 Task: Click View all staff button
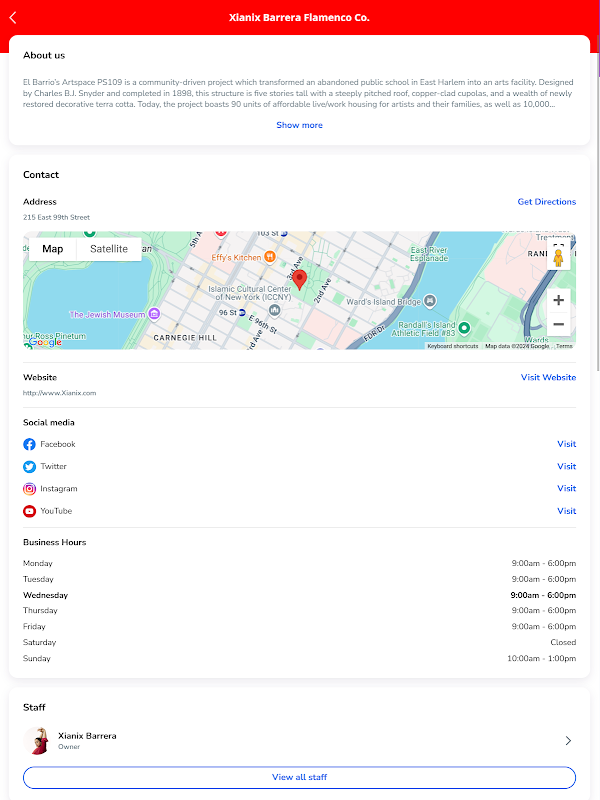299,777
